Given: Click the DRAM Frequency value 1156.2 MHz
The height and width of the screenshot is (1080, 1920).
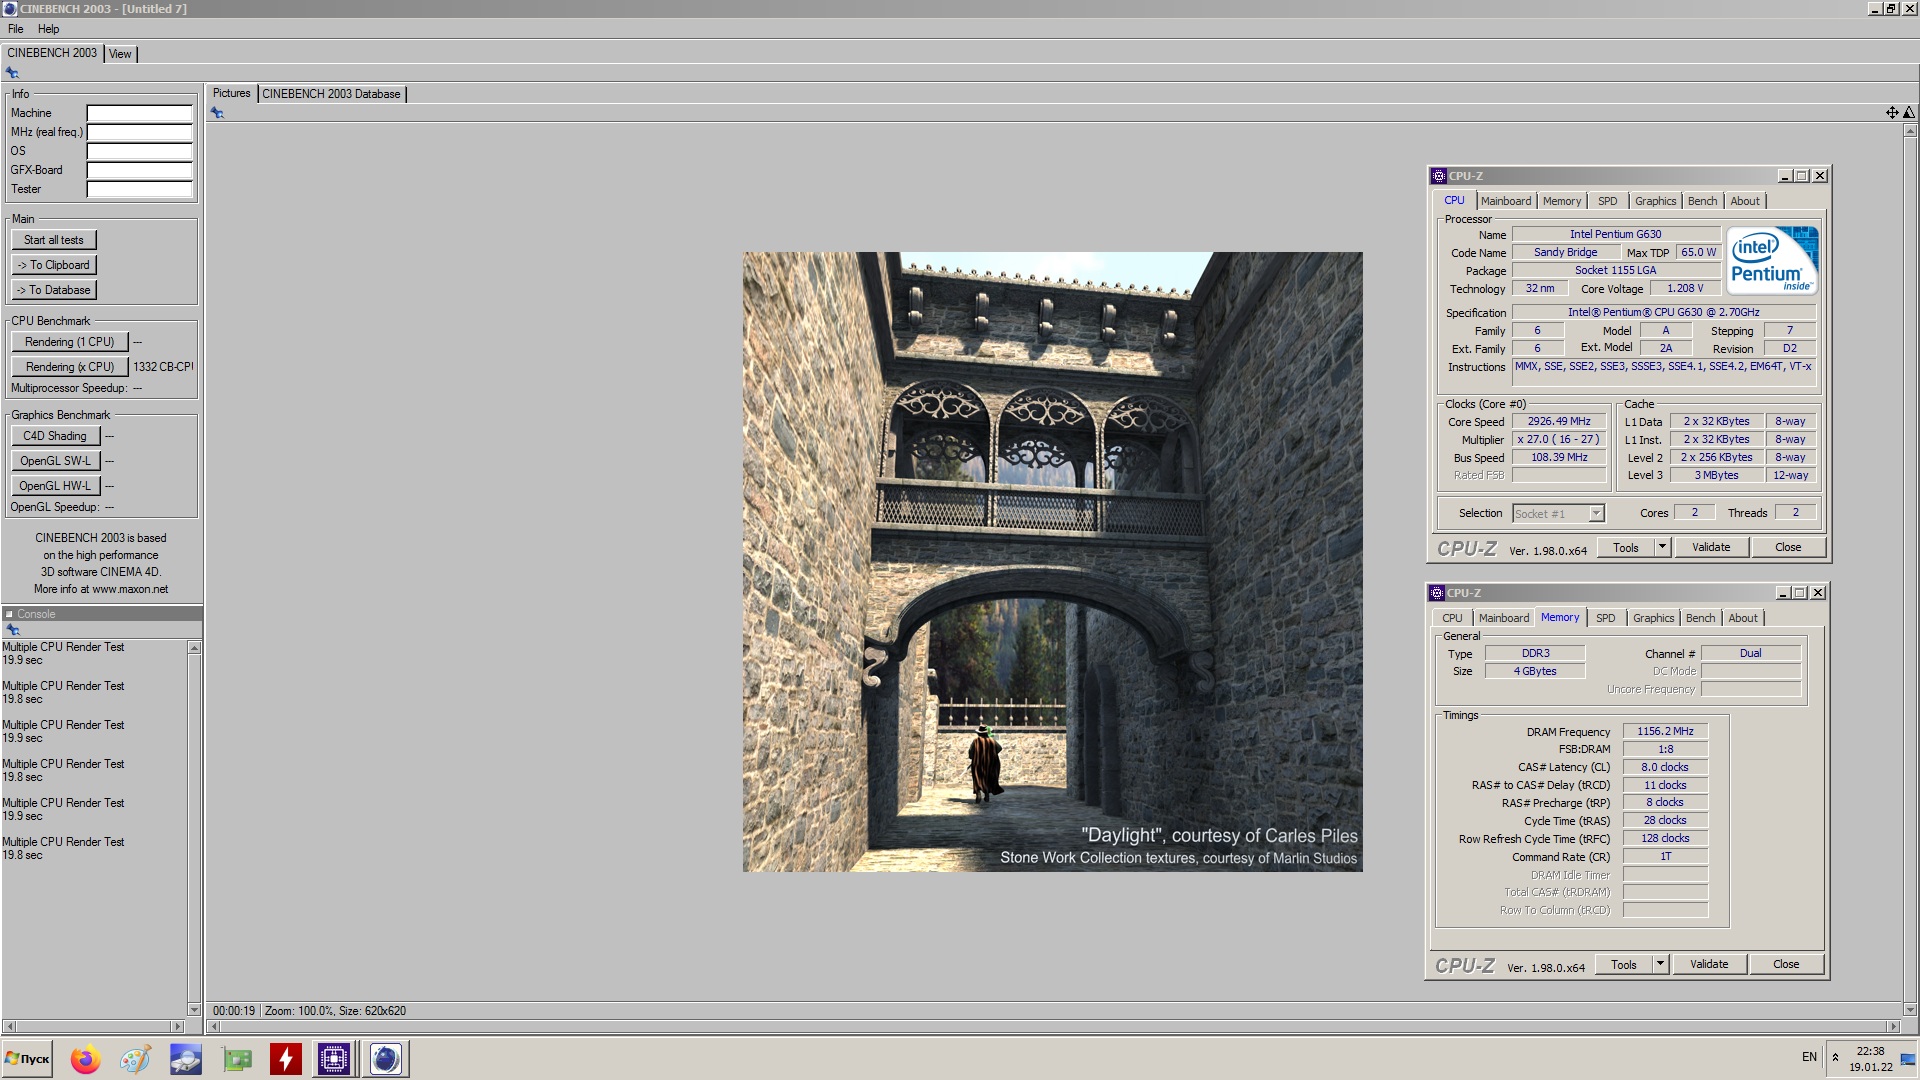Looking at the screenshot, I should (x=1665, y=731).
